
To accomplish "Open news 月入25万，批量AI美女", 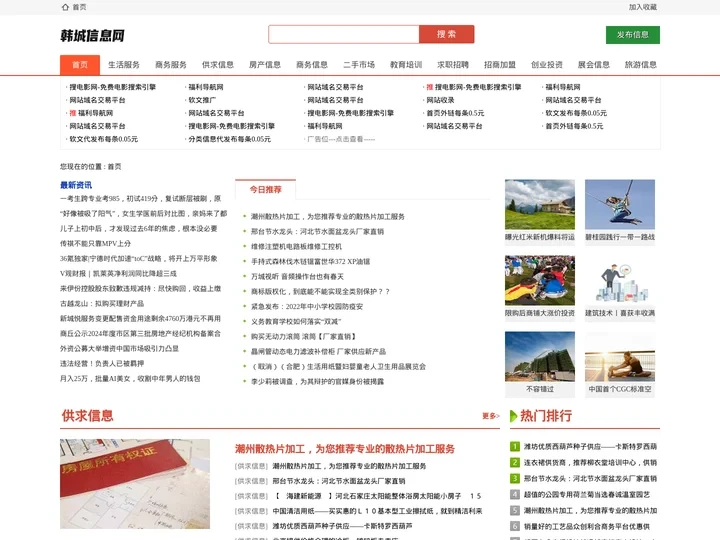I will tap(130, 379).
